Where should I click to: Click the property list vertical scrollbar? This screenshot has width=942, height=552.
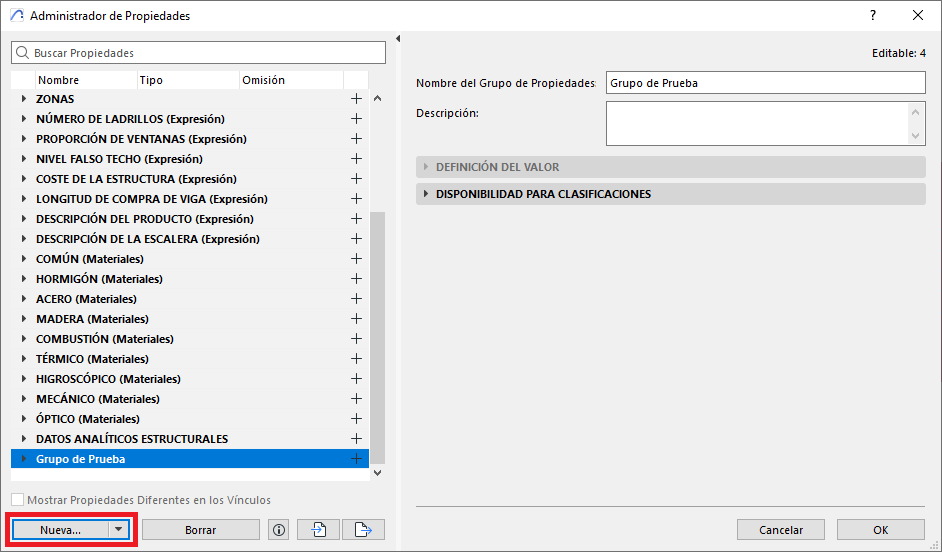[377, 330]
